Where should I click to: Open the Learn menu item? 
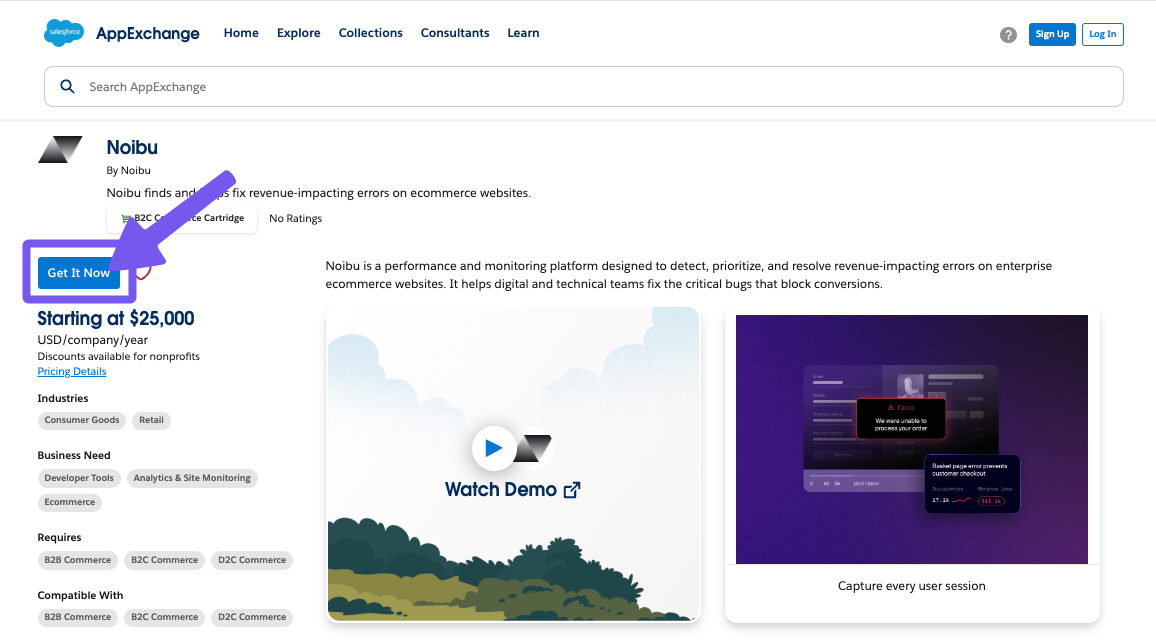[523, 33]
